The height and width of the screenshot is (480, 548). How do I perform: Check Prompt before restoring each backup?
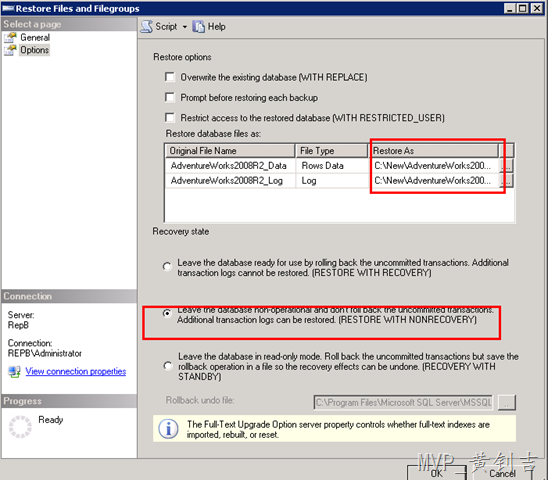[170, 97]
